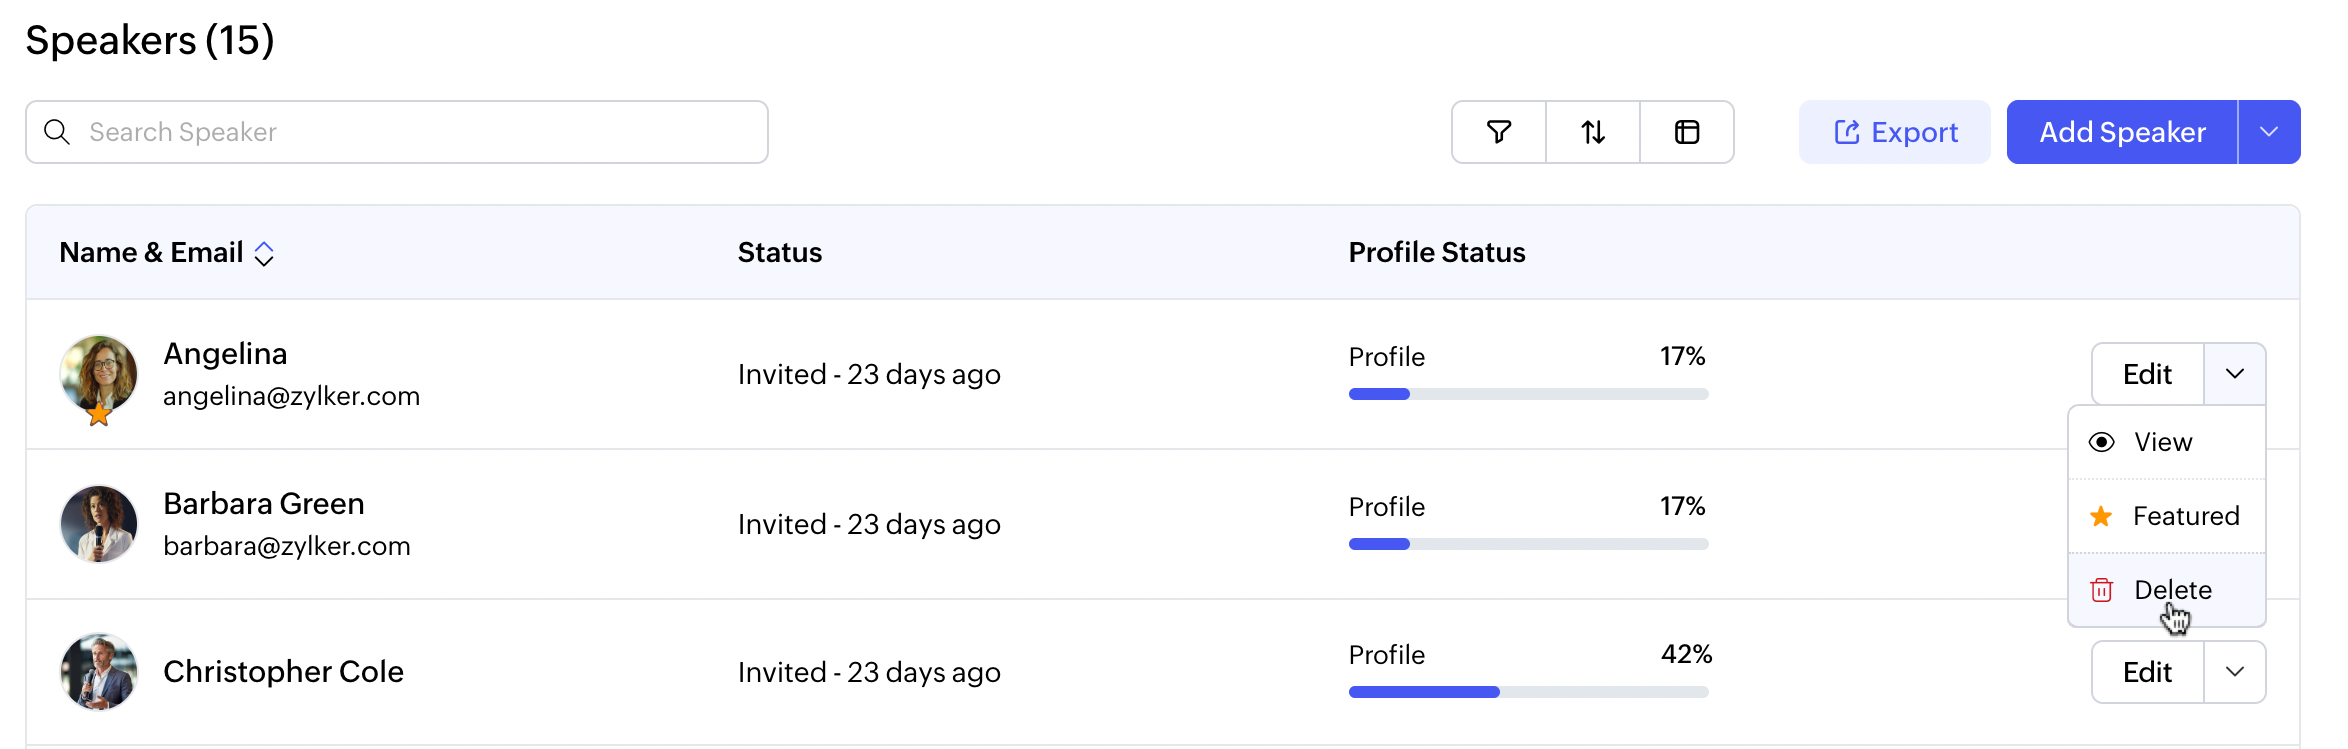This screenshot has width=2348, height=749.
Task: Select View from the context menu
Action: 2163,442
